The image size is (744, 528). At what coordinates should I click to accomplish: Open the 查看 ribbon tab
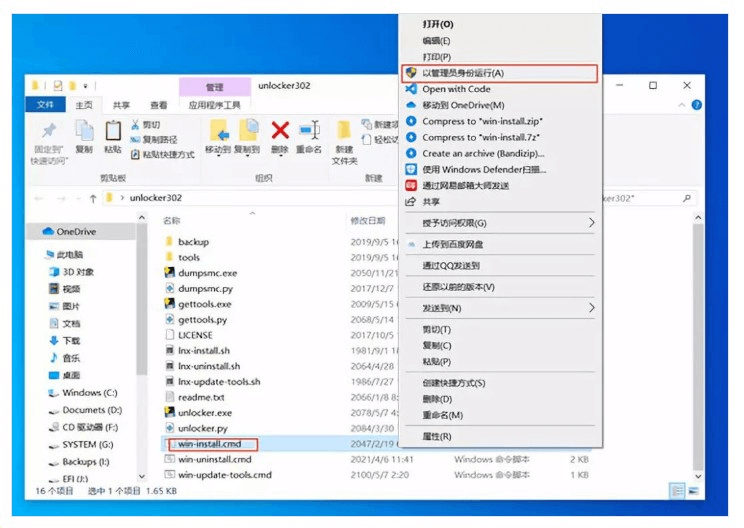158,105
